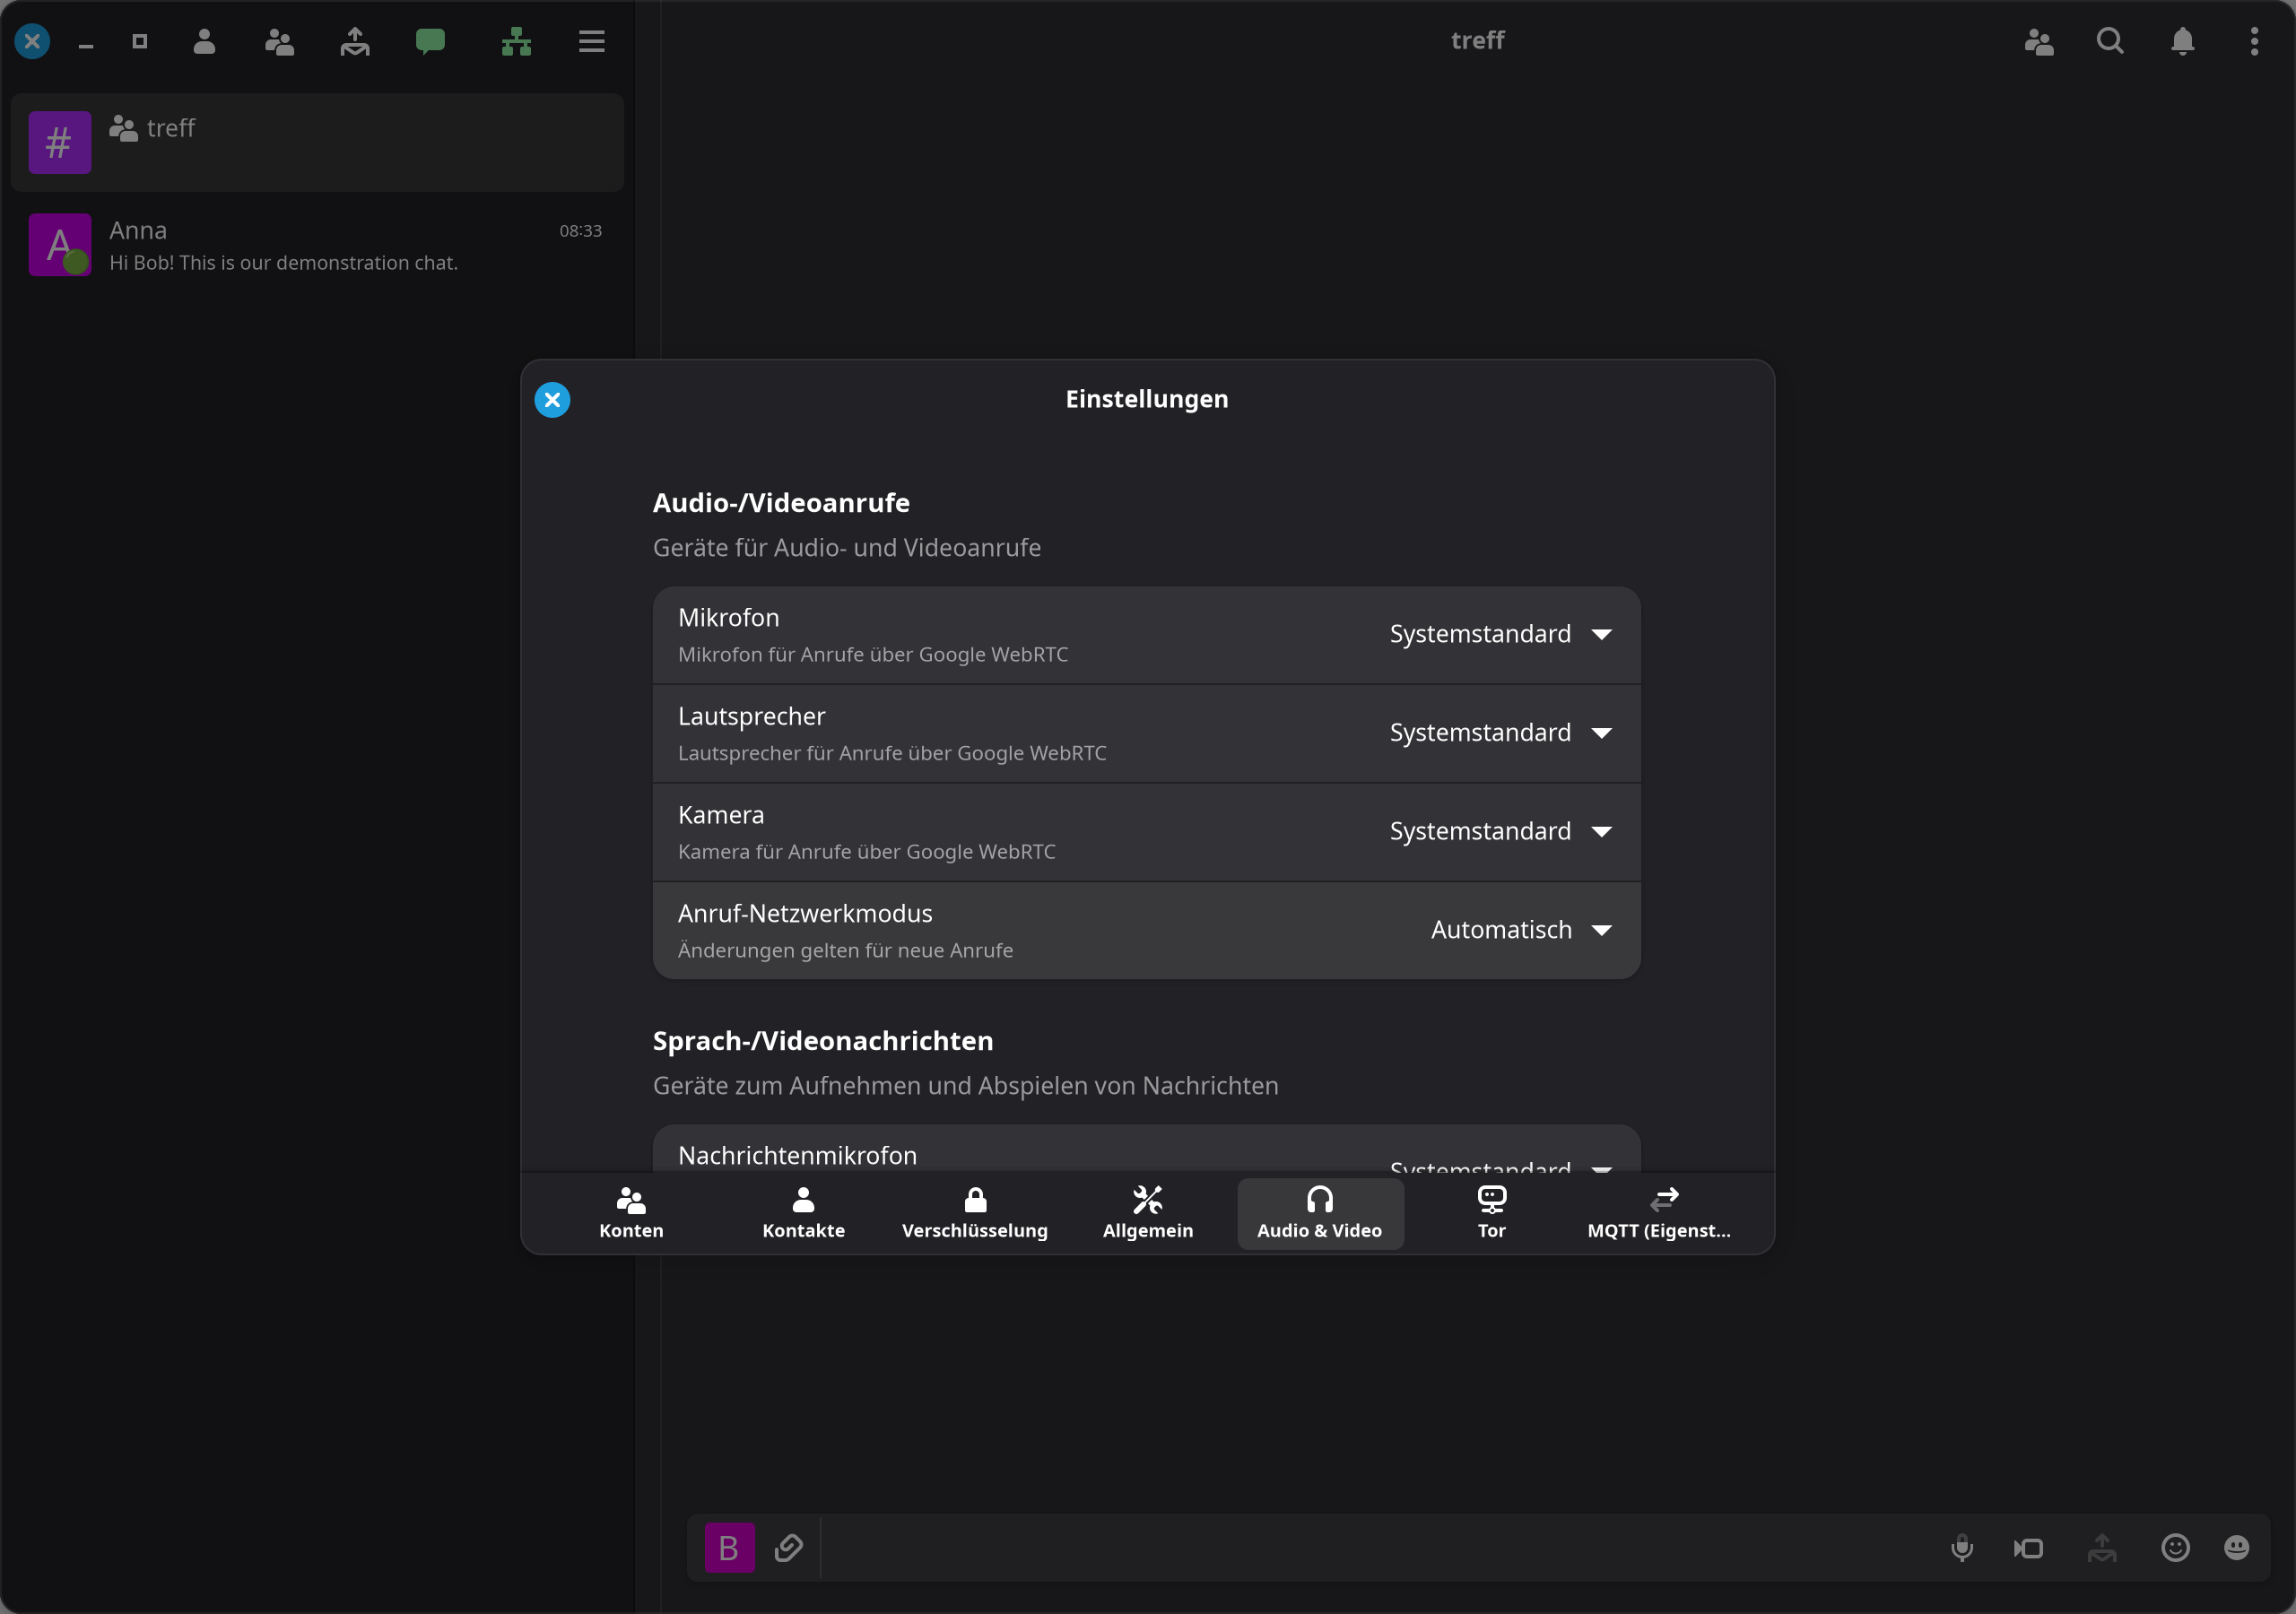2296x1614 pixels.
Task: Click the paperclip attachment icon
Action: (x=788, y=1548)
